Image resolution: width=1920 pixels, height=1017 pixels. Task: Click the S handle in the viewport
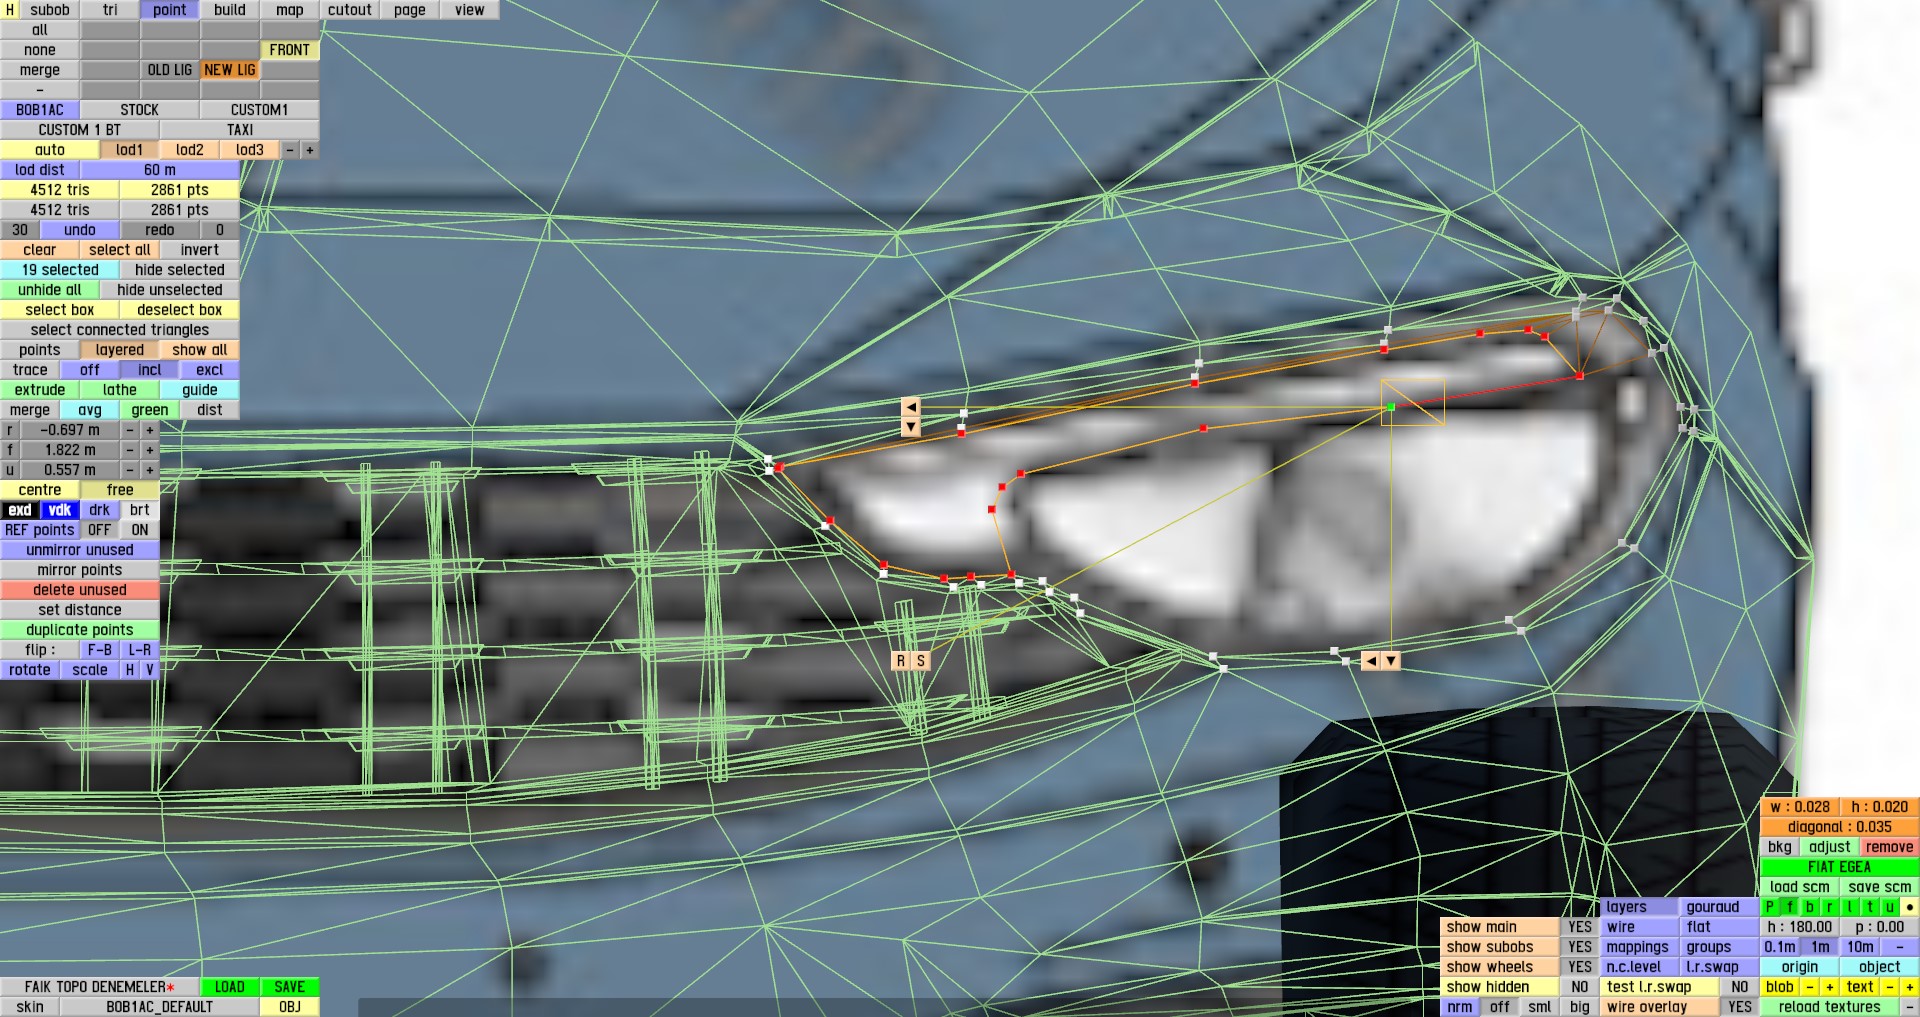pos(921,661)
